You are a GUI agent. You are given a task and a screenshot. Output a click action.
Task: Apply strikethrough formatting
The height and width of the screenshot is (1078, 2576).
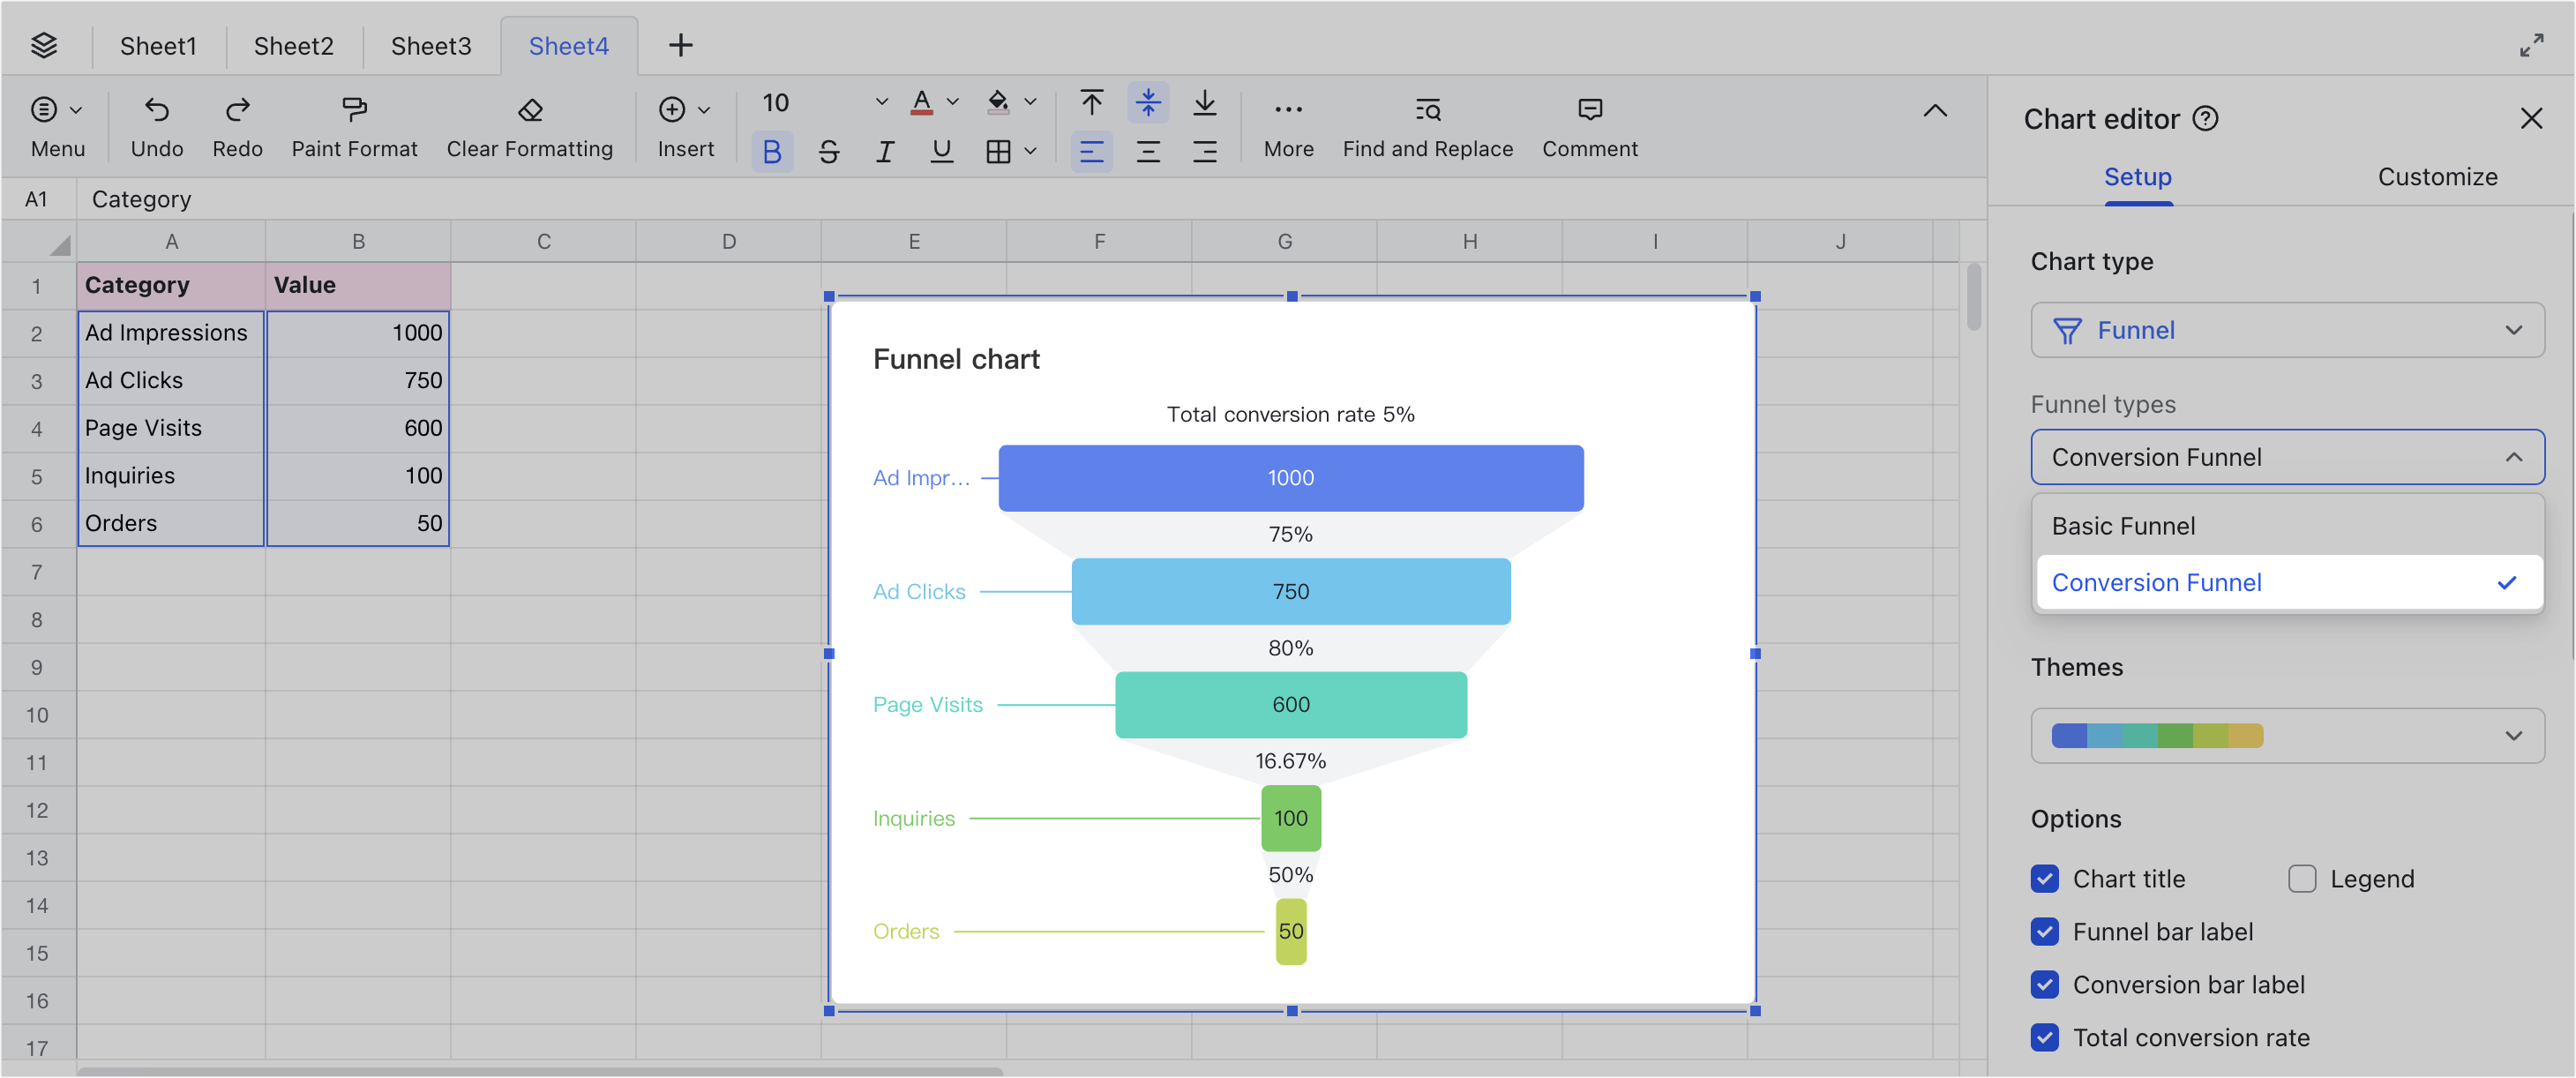click(x=828, y=151)
